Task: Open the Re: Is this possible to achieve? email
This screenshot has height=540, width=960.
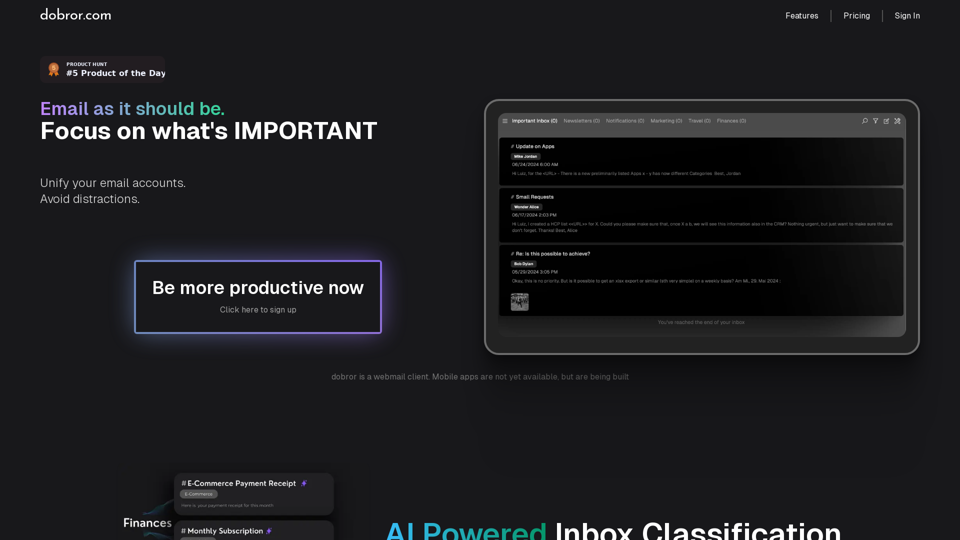Action: click(x=701, y=280)
